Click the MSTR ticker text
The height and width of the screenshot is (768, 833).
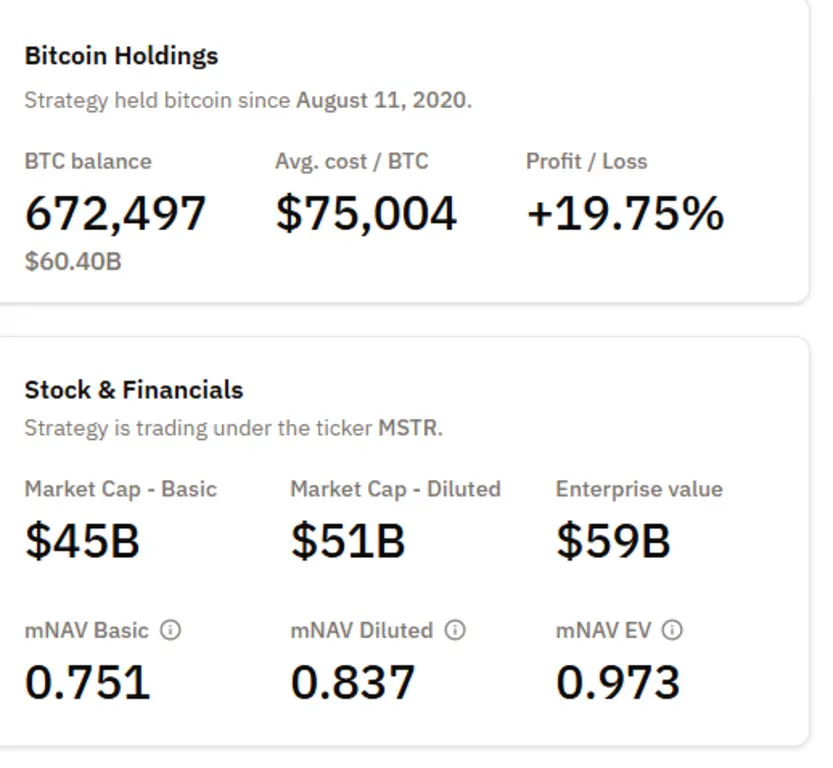408,429
